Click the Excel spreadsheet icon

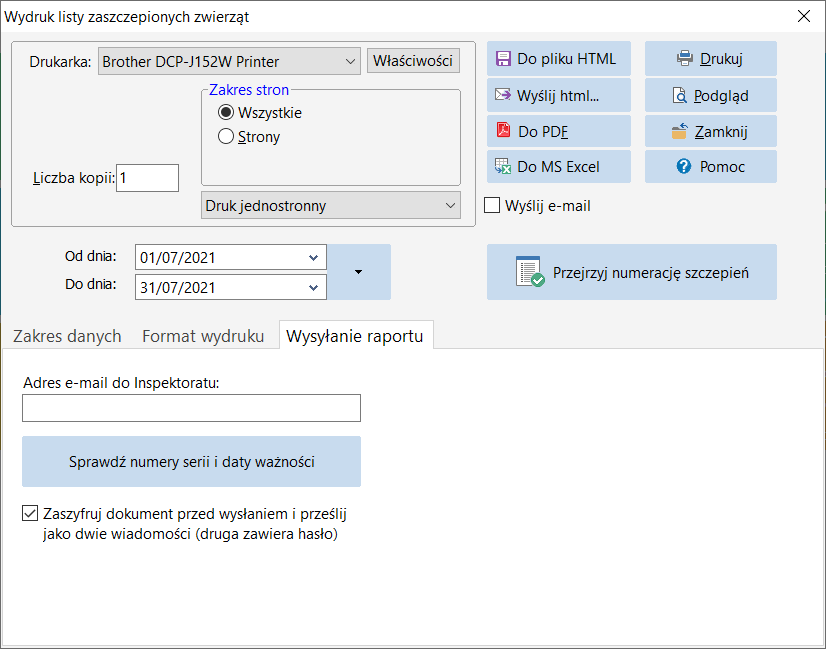point(503,166)
